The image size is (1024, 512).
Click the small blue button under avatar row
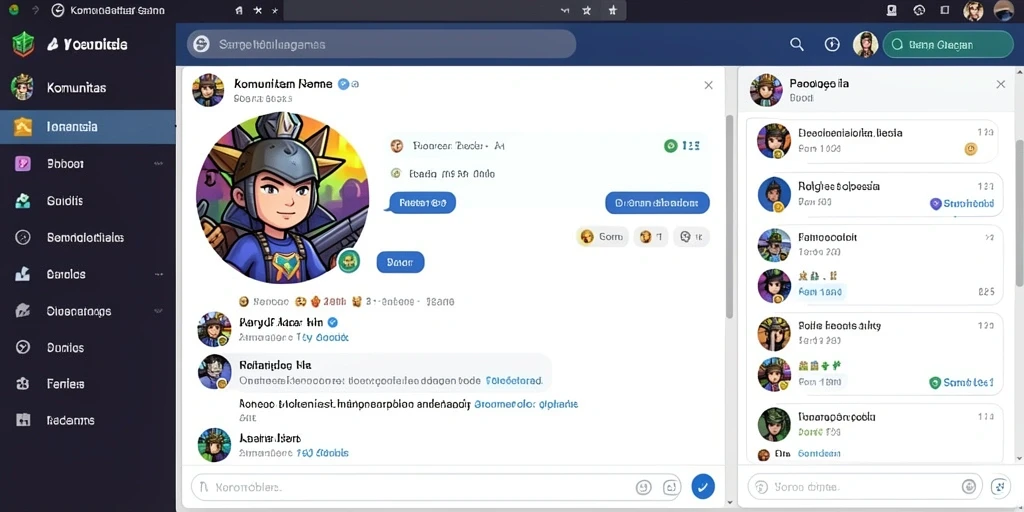pyautogui.click(x=400, y=263)
